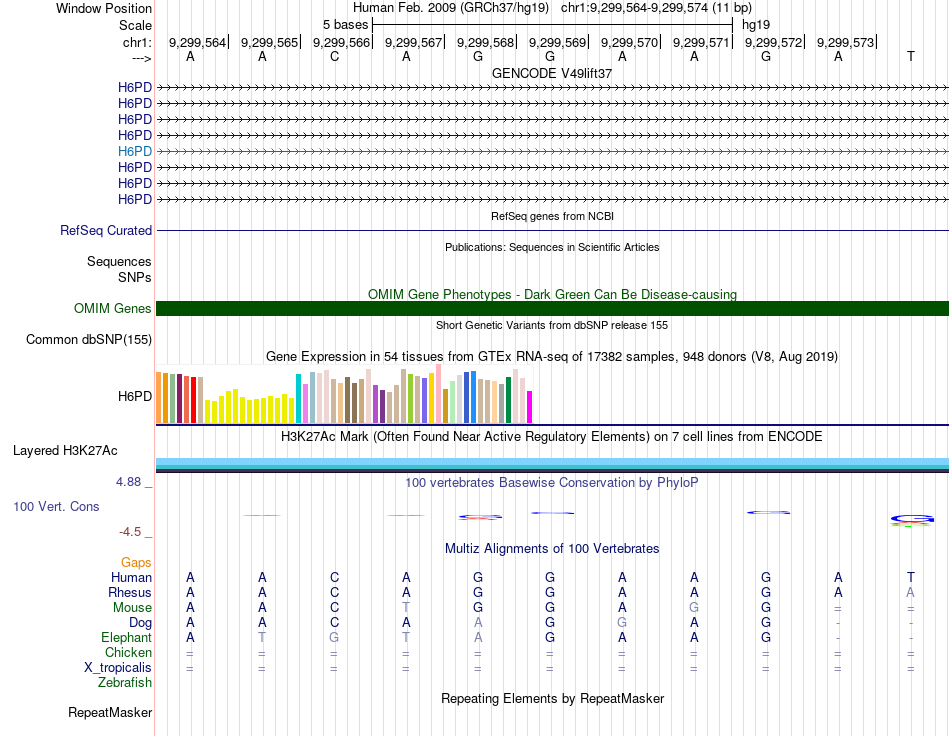The width and height of the screenshot is (950, 736).
Task: Click the magenta last bar in GTEx chart
Action: [x=530, y=407]
